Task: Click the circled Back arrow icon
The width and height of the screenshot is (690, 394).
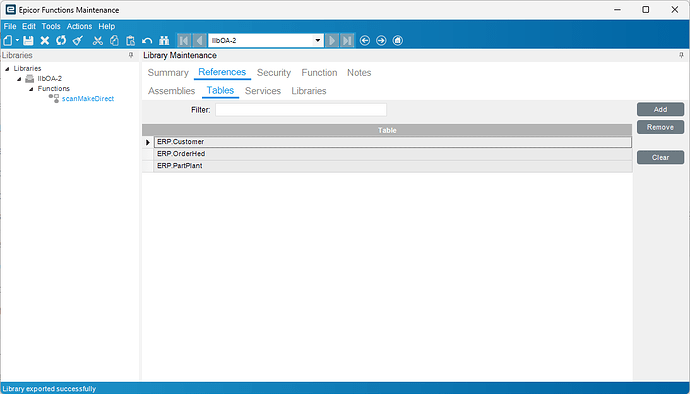Action: coord(365,41)
